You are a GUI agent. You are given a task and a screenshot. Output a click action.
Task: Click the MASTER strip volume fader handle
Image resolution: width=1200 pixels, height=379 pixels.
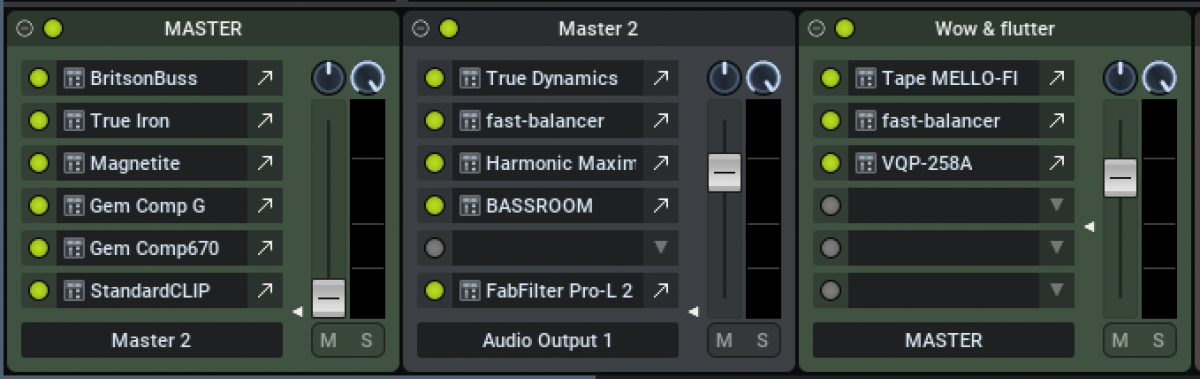[329, 298]
